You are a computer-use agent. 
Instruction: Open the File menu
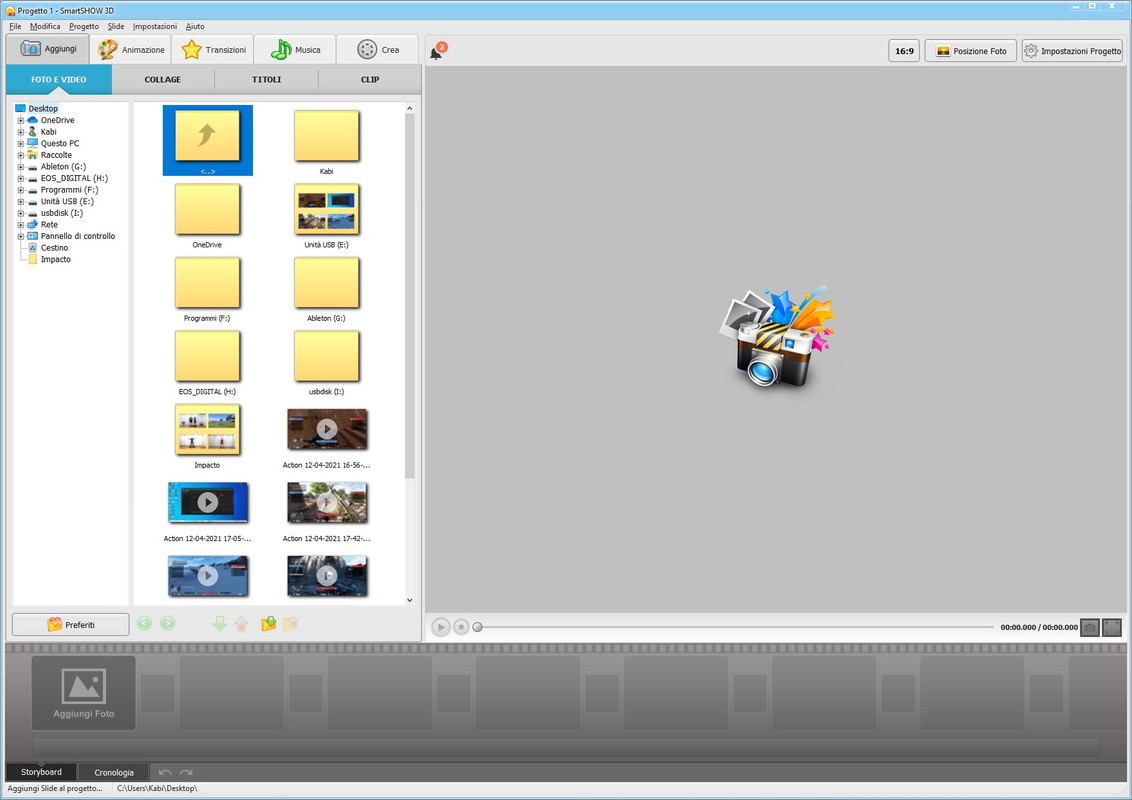[x=15, y=26]
